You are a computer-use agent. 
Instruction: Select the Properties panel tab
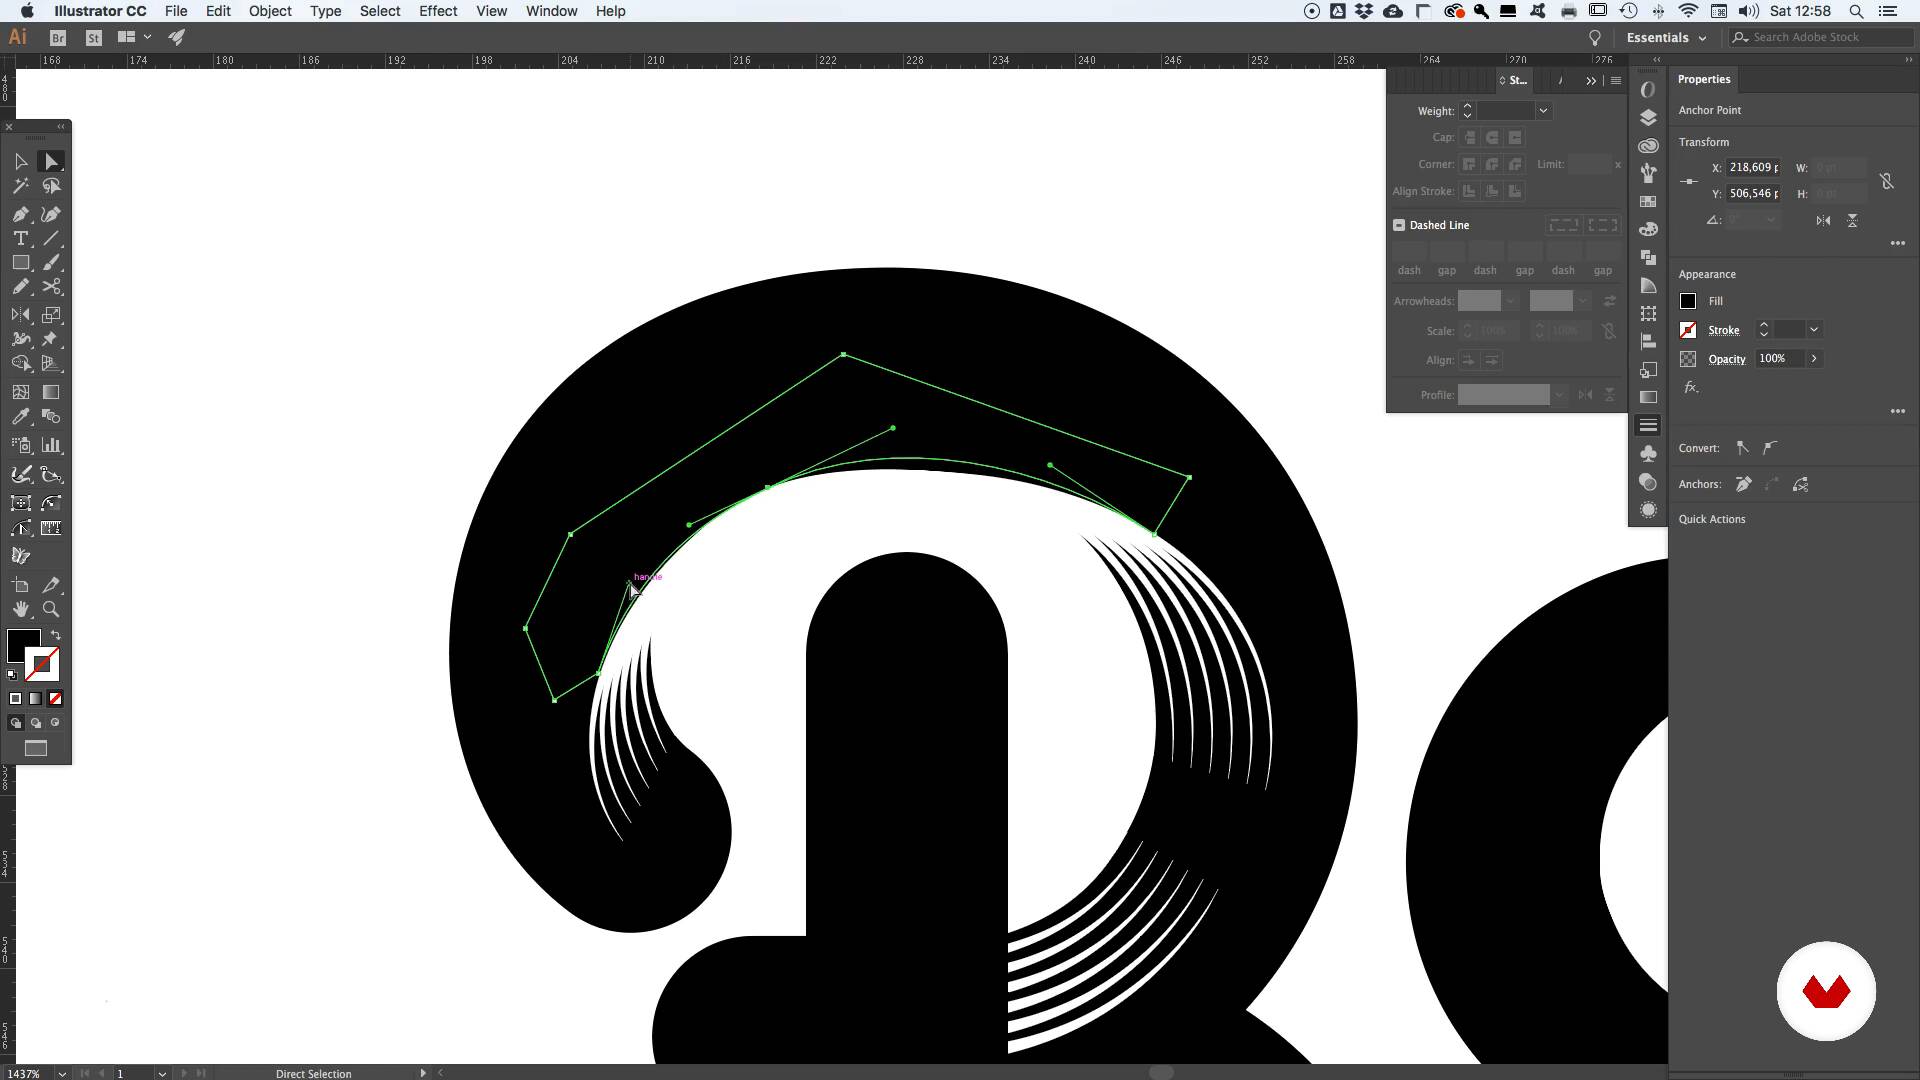tap(1704, 79)
